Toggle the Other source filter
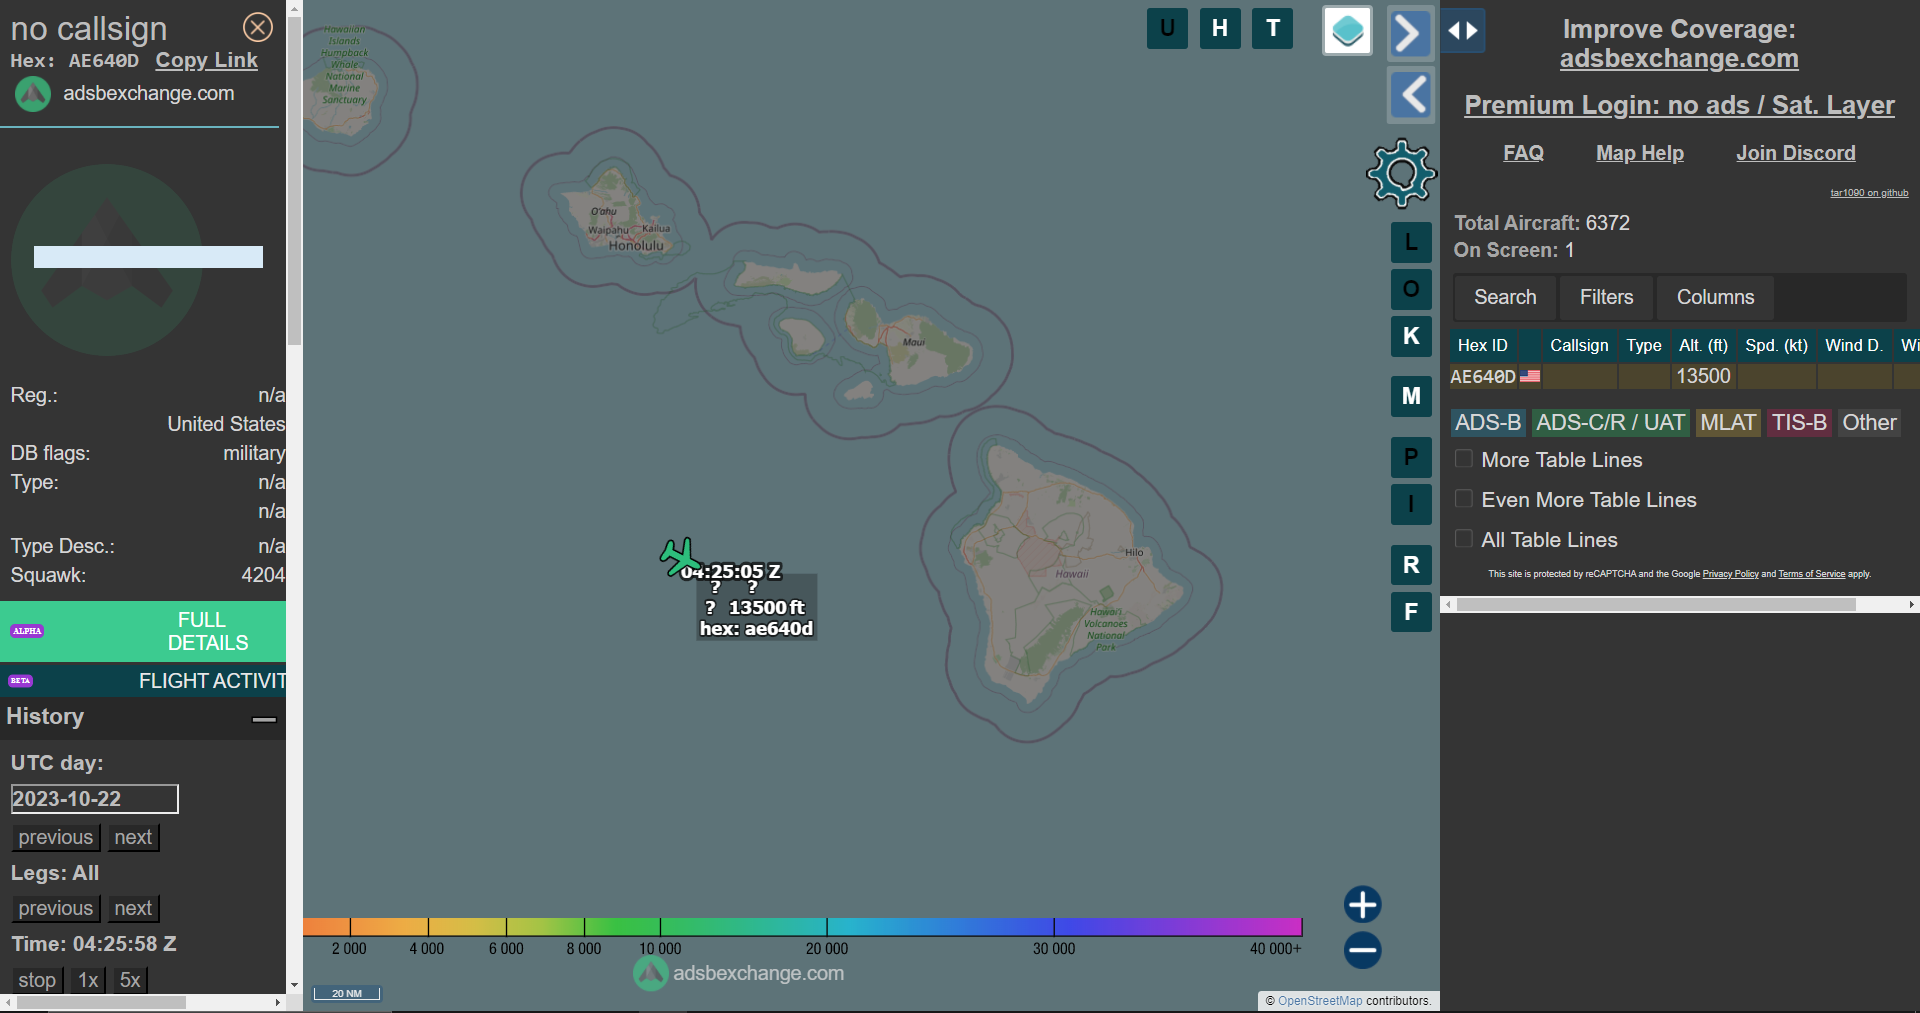Screen dimensions: 1920x1013 [1869, 423]
